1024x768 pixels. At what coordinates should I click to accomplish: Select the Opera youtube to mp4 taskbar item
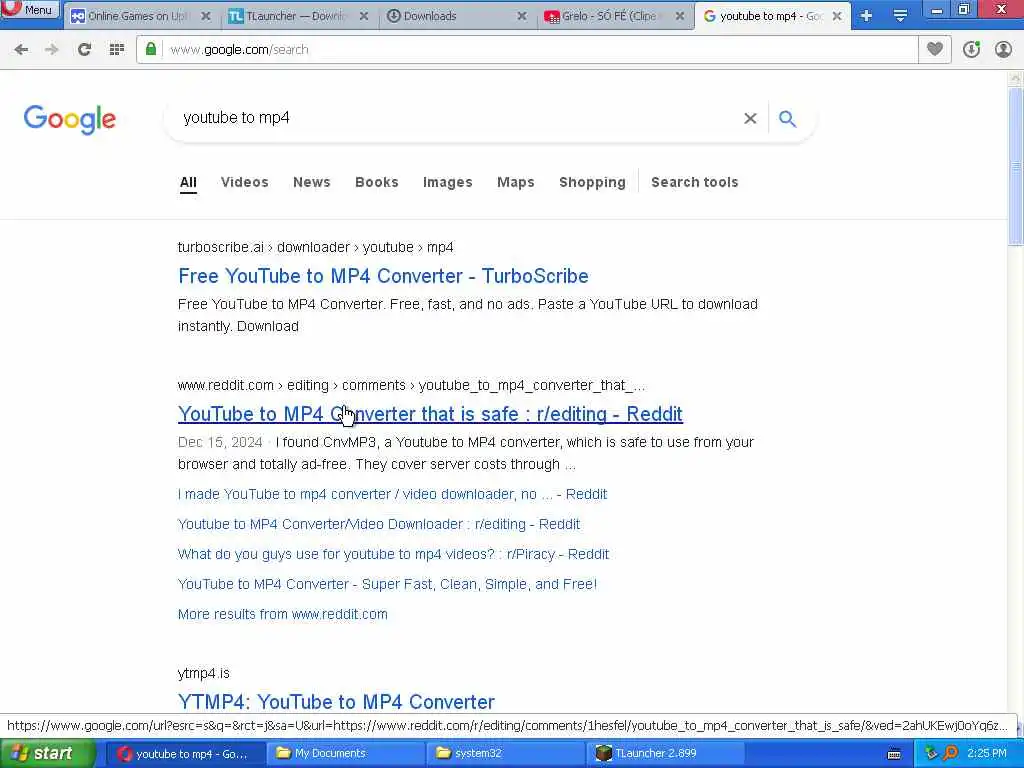click(184, 754)
